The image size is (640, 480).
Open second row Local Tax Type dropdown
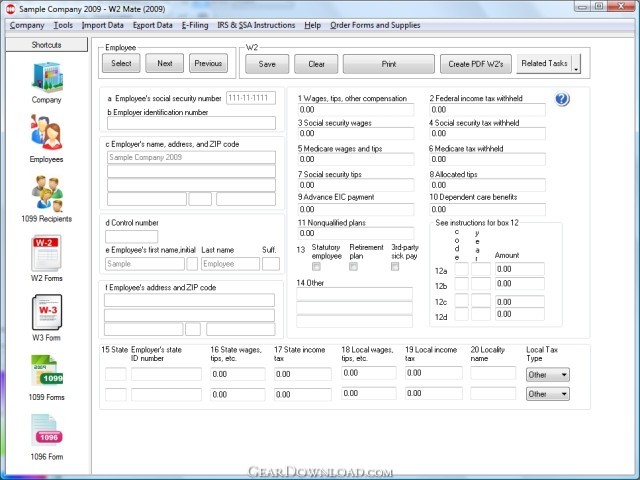(548, 394)
